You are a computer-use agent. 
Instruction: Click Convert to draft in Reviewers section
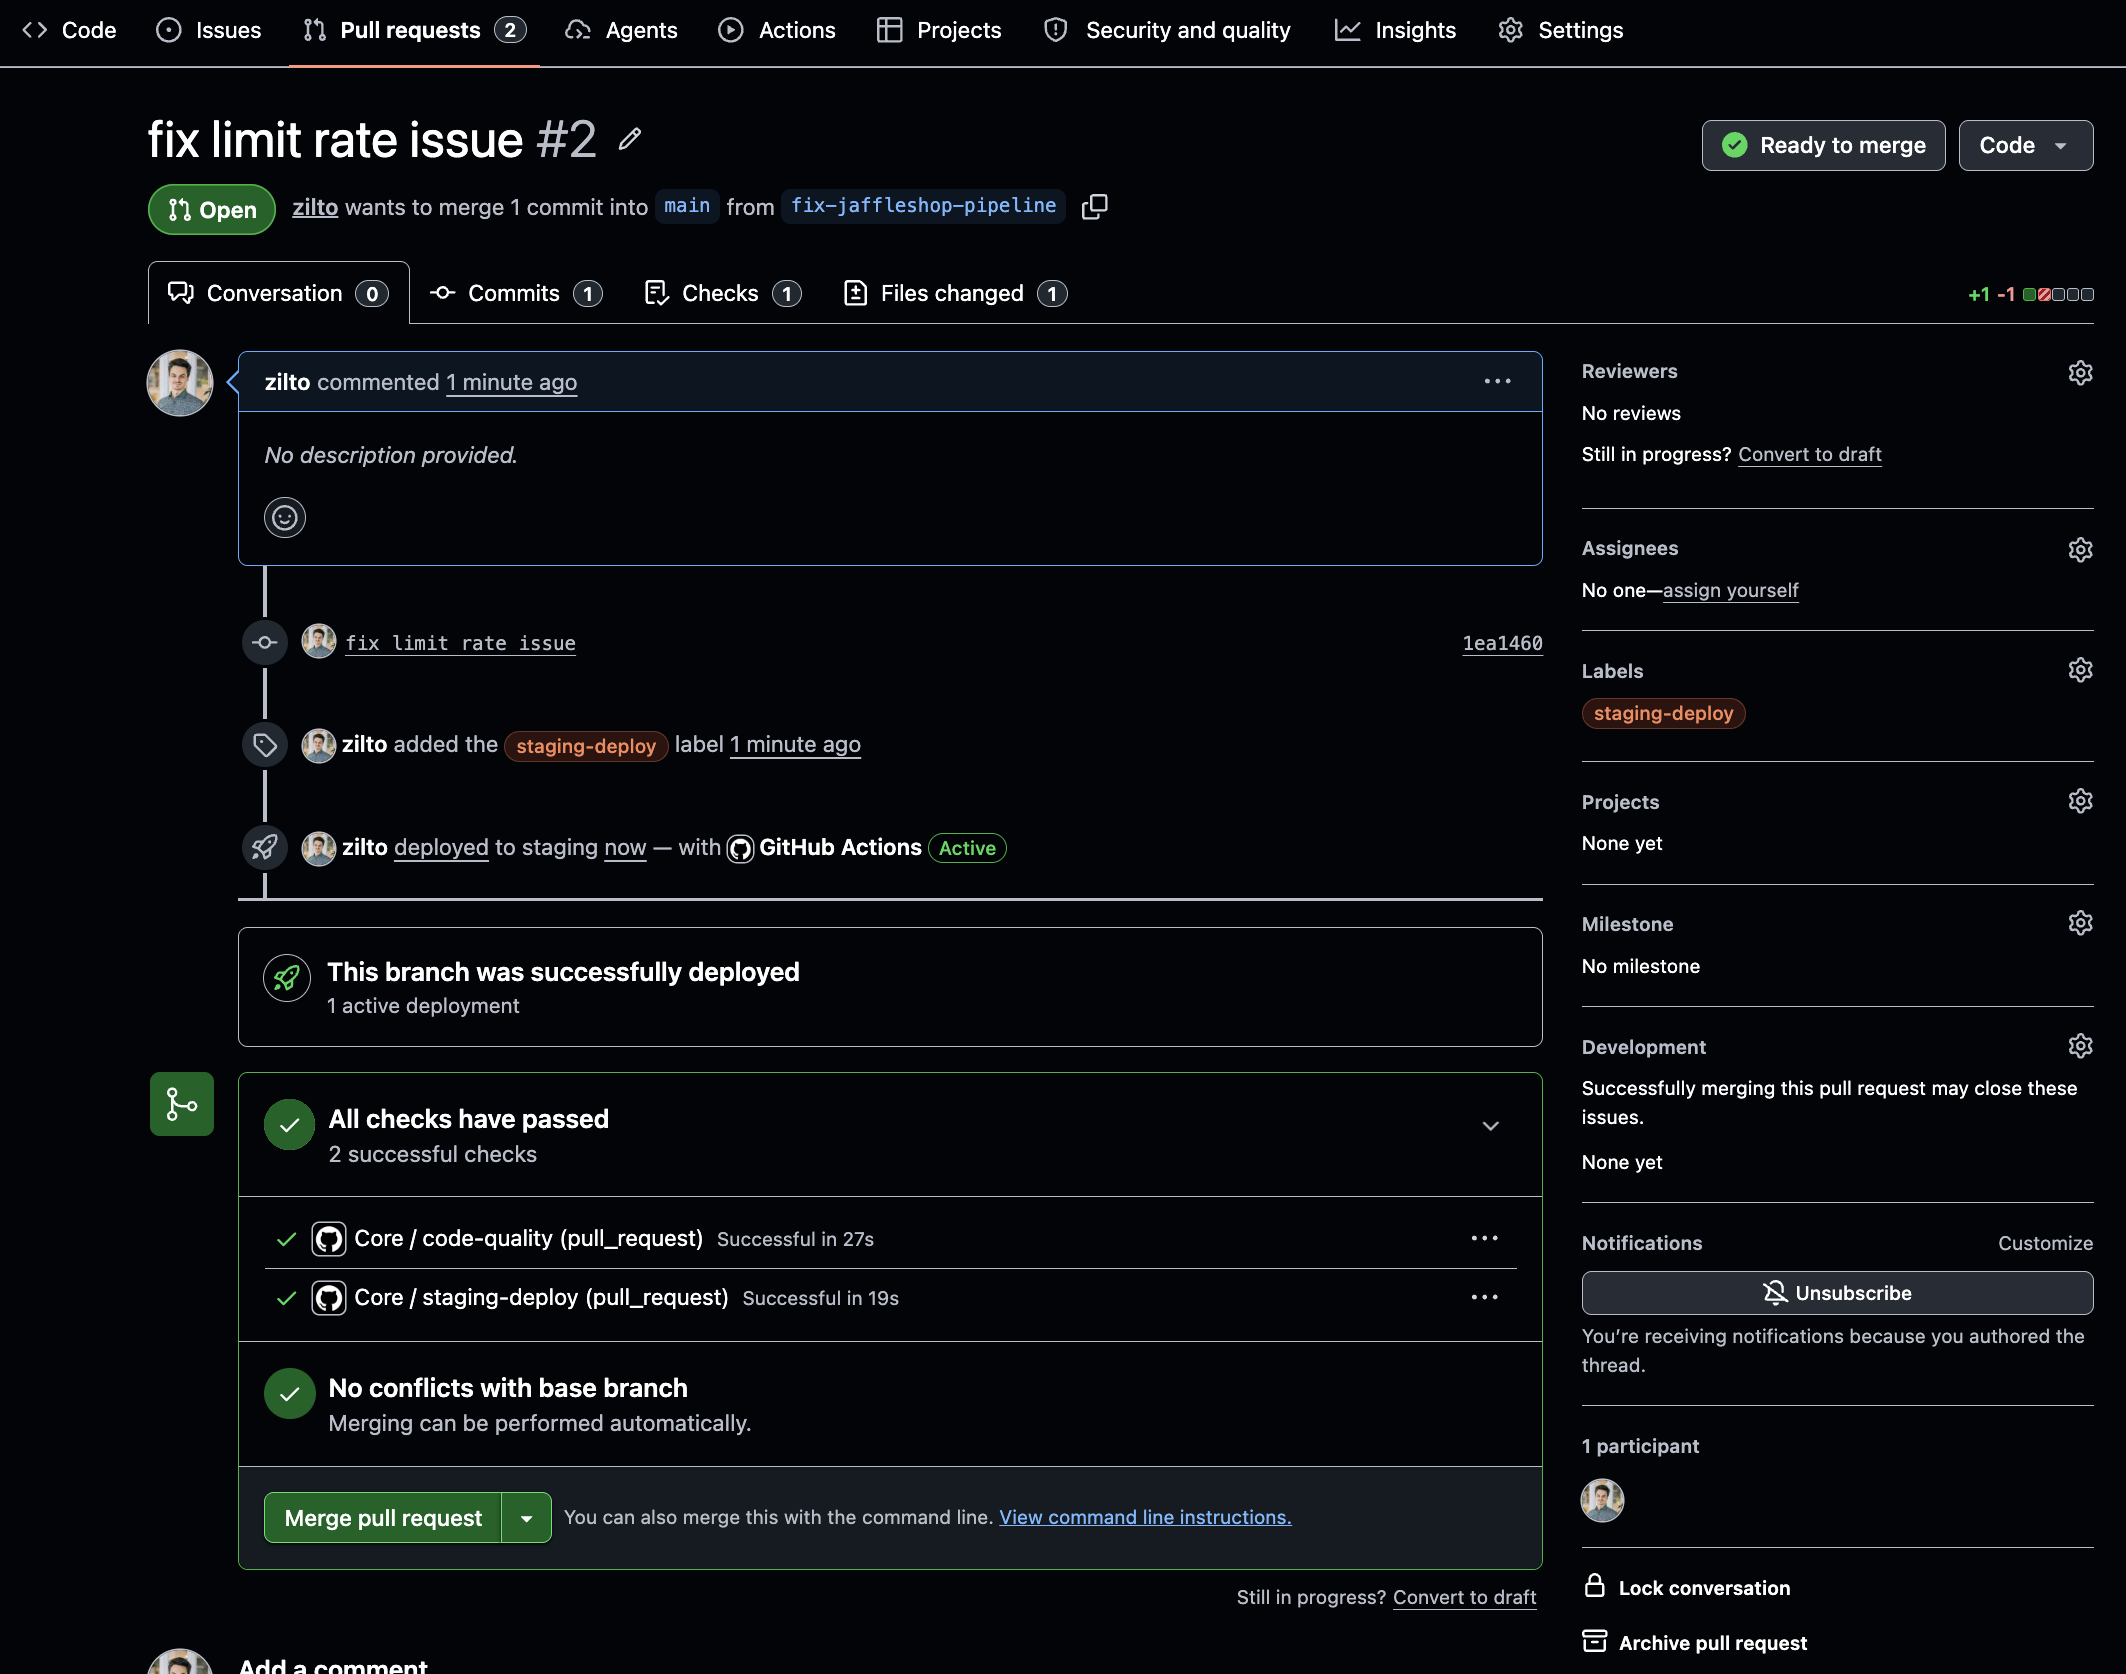click(x=1809, y=454)
